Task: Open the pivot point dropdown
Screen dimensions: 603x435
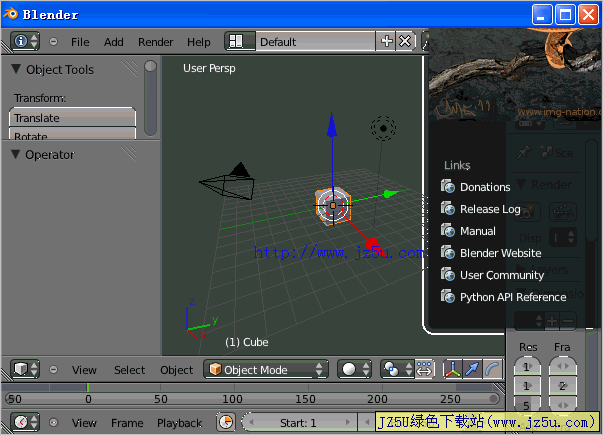Action: click(x=397, y=369)
